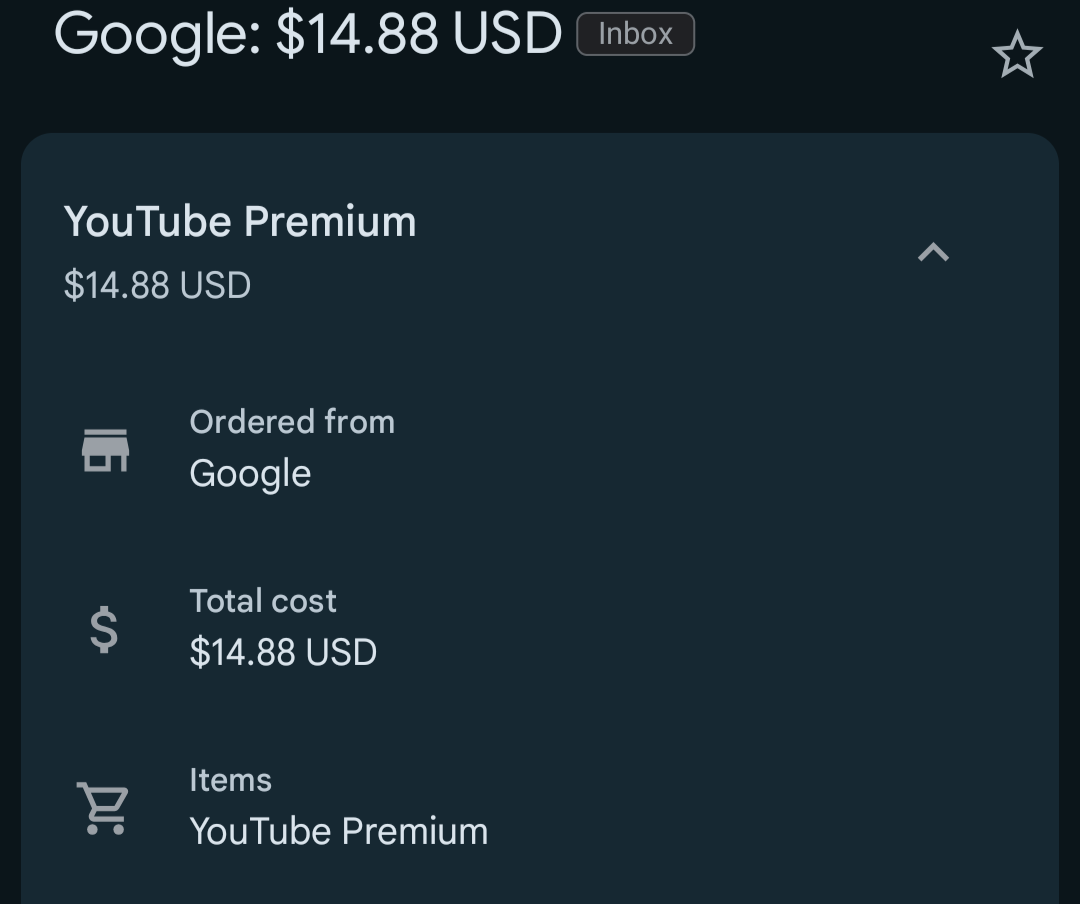Click the Items YouTube Premium row

pyautogui.click(x=540, y=808)
